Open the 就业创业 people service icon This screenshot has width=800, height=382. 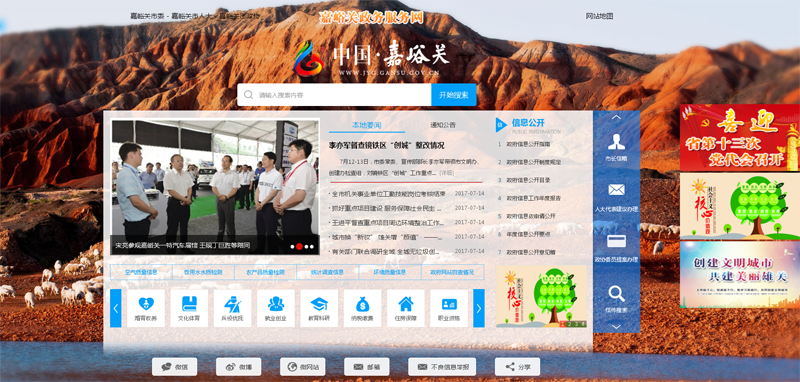[x=276, y=308]
